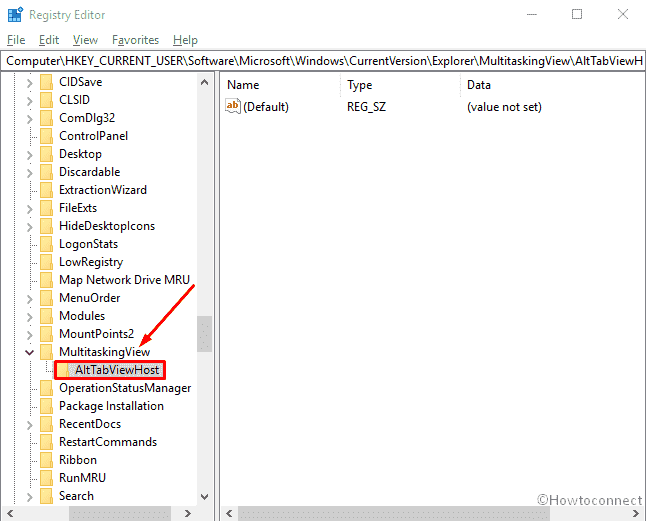Screen dimensions: 646x521
Task: Open the Edit menu
Action: click(49, 40)
